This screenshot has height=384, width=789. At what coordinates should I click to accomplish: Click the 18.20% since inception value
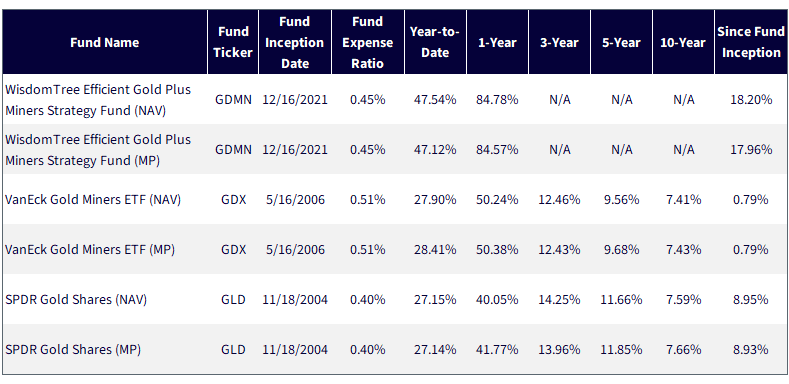coord(751,100)
